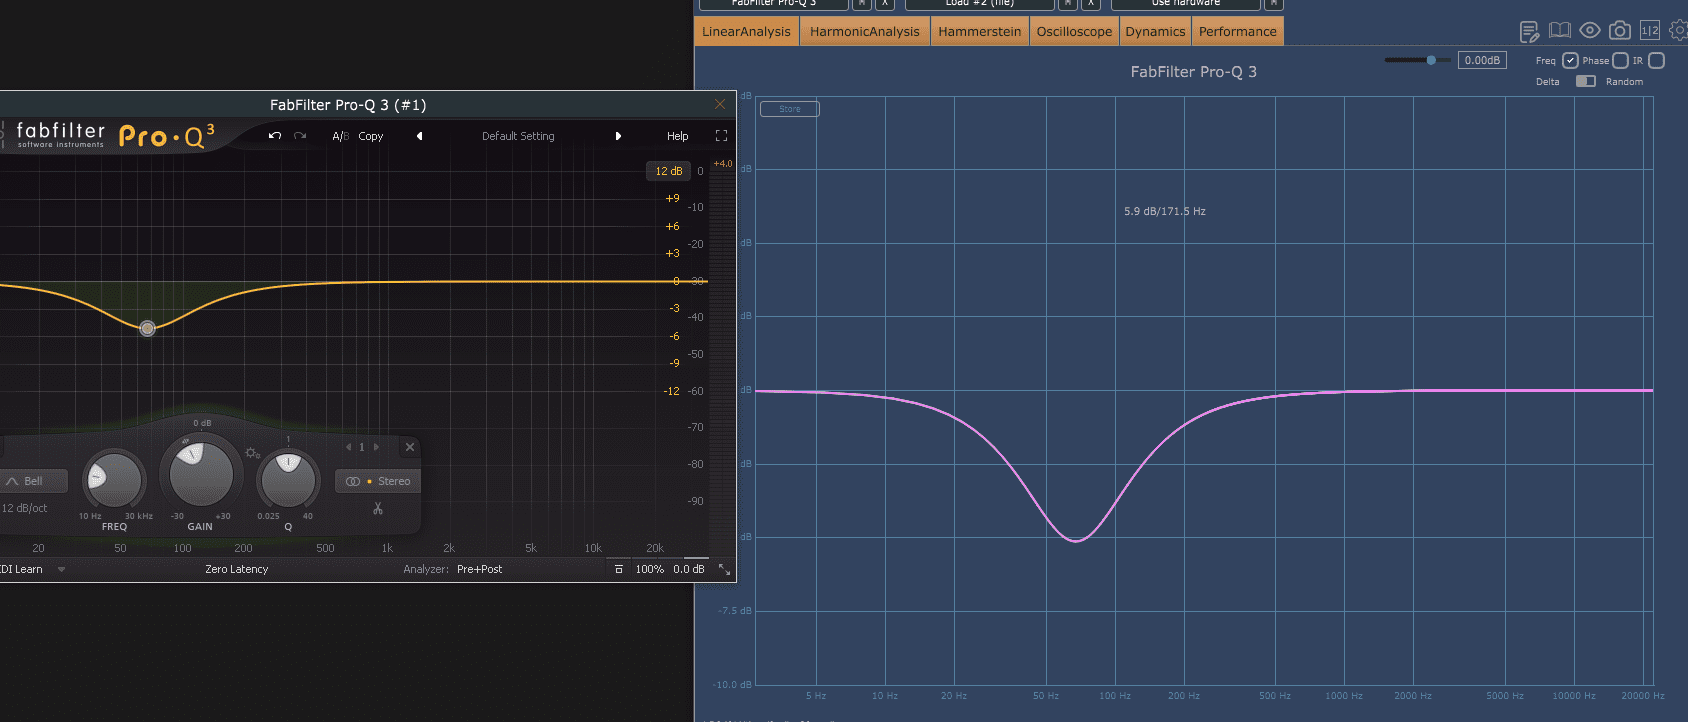This screenshot has height=722, width=1688.
Task: Open the 12 dB/oct slope menu
Action: coord(24,508)
